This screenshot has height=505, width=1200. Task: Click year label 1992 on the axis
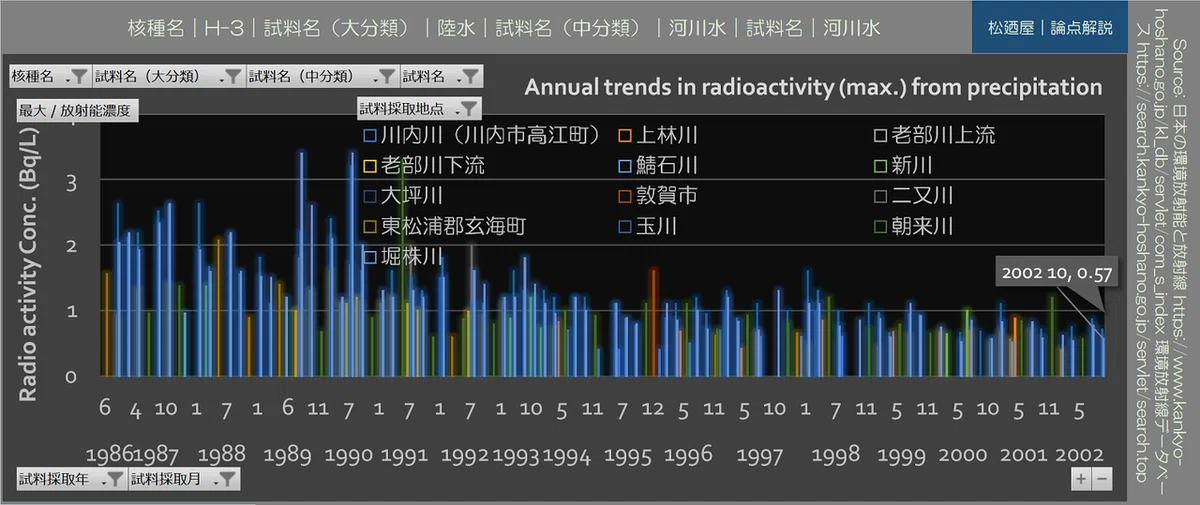pos(465,456)
